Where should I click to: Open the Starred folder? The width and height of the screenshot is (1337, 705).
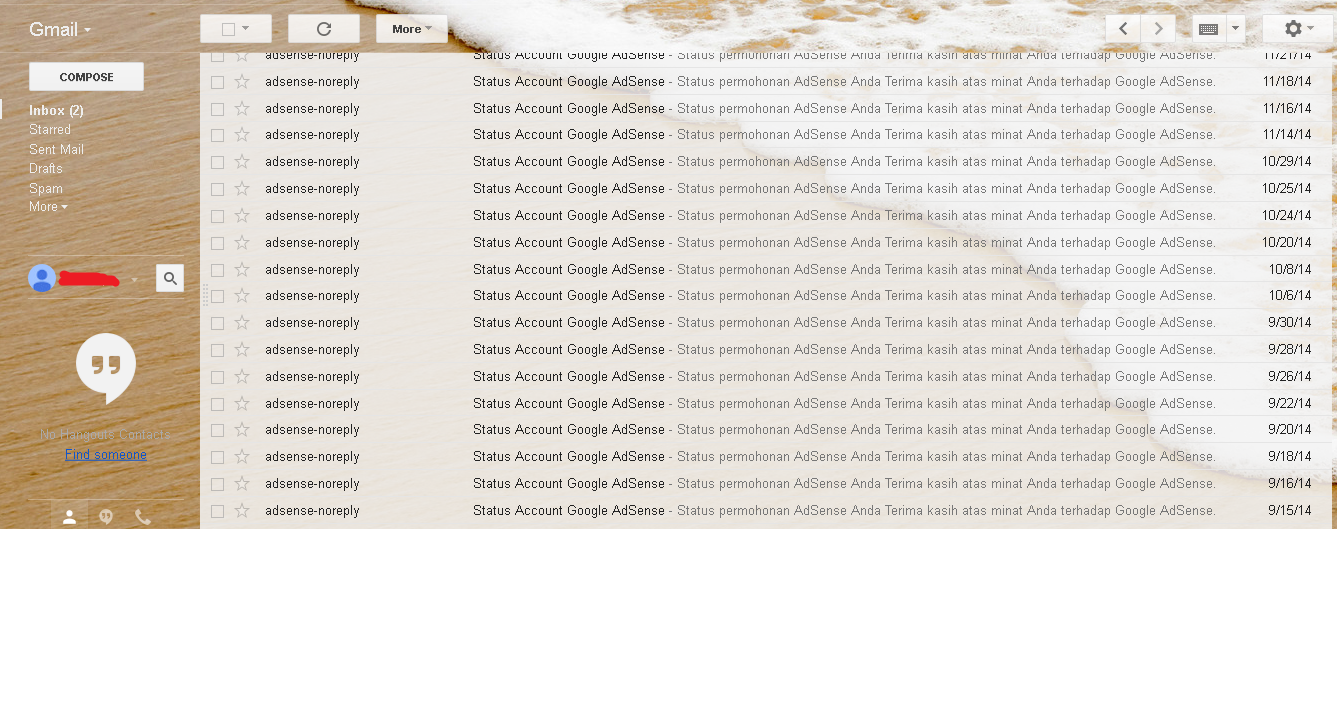[x=50, y=130]
